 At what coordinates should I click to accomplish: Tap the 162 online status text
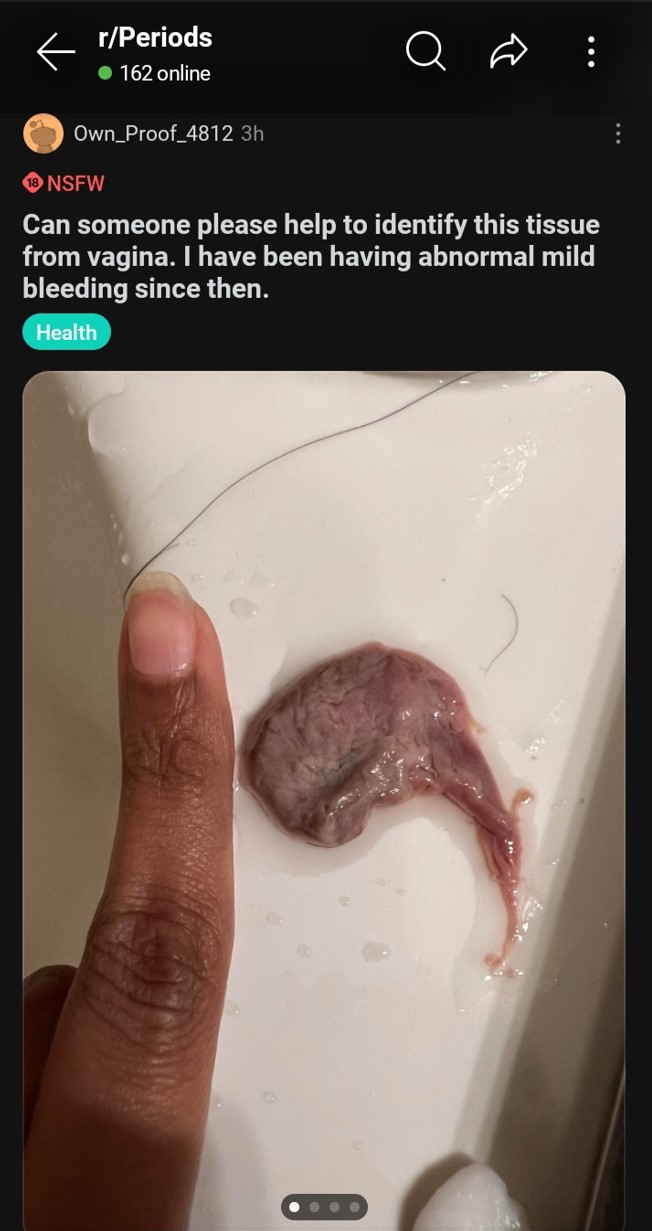pos(165,73)
